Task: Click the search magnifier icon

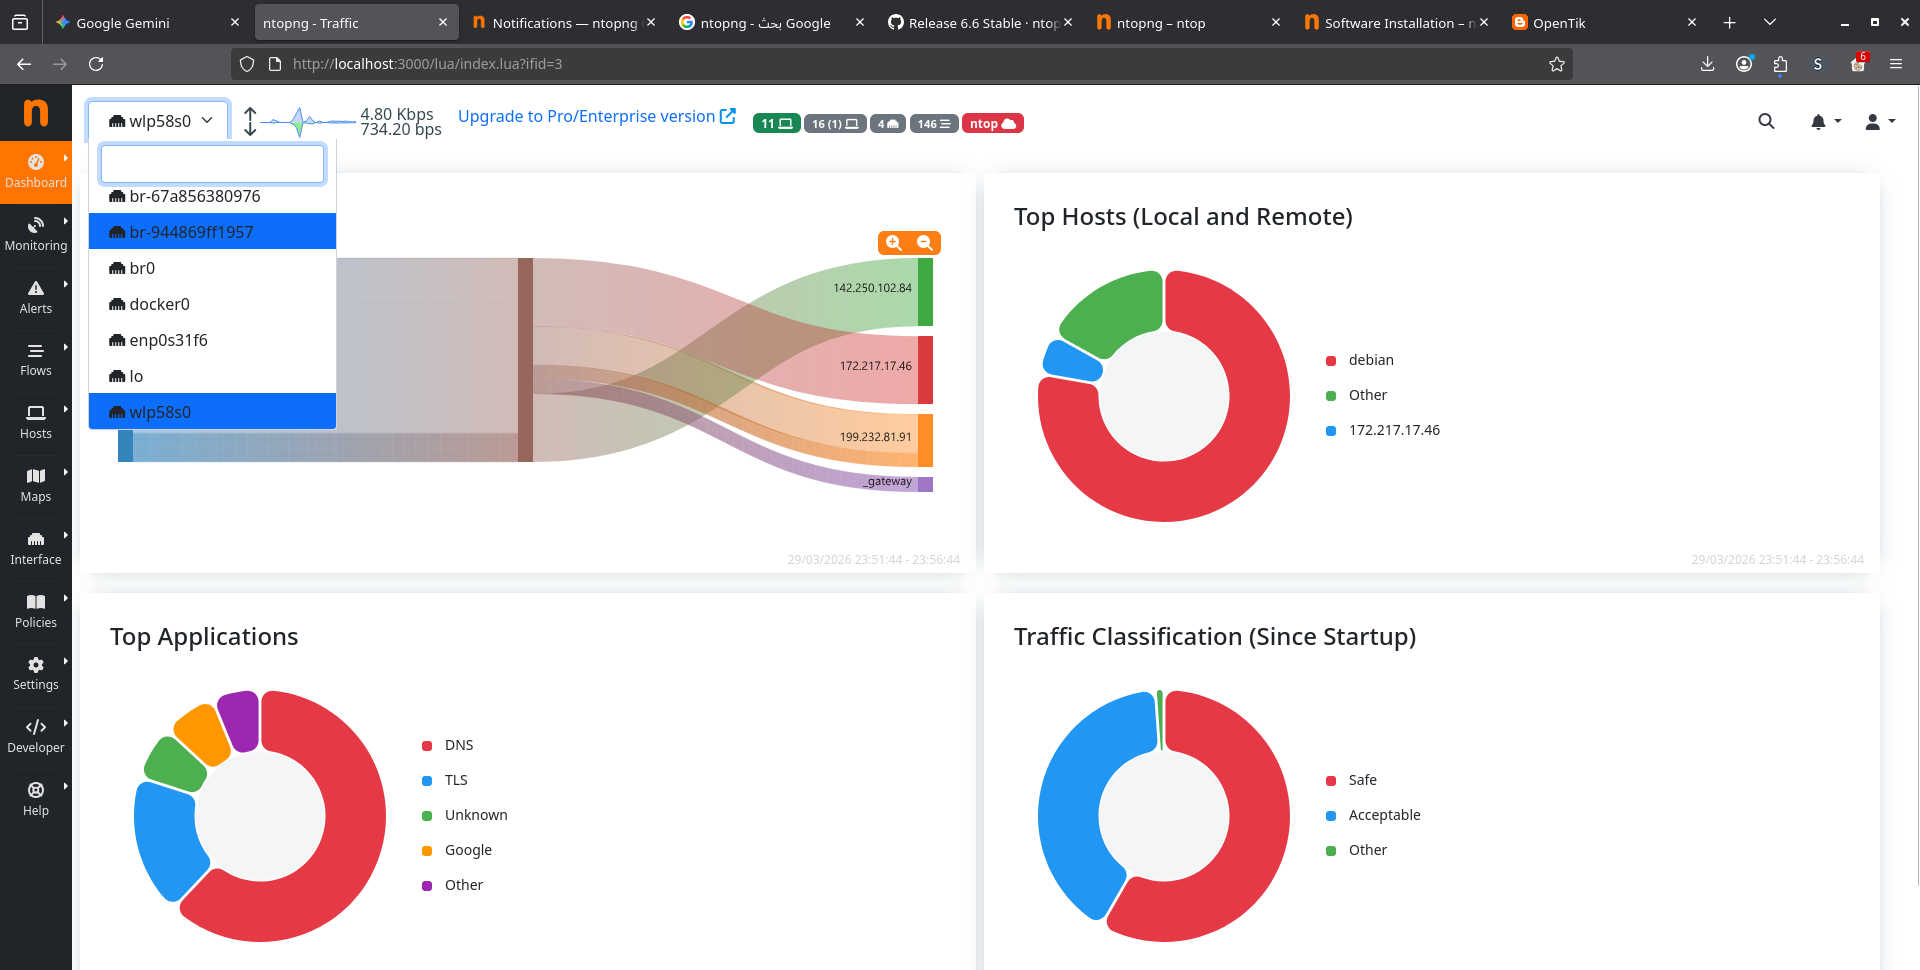Action: [x=1766, y=122]
